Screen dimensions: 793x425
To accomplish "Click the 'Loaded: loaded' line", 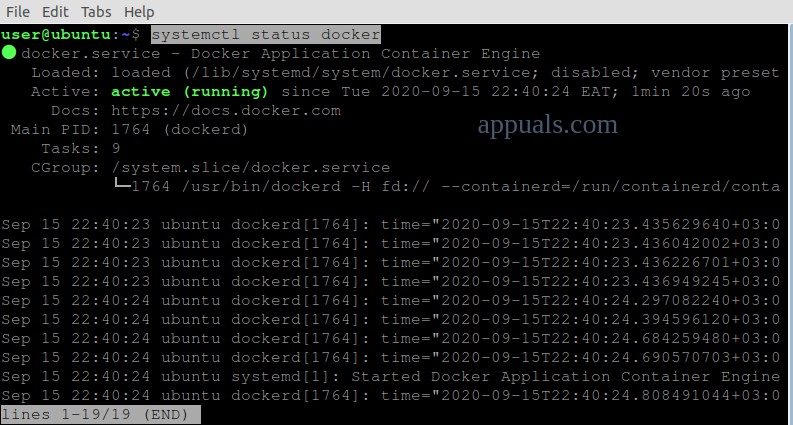I will pos(405,73).
